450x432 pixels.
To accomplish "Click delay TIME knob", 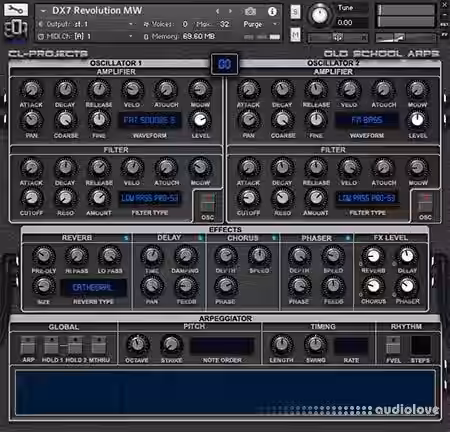I will [x=152, y=256].
